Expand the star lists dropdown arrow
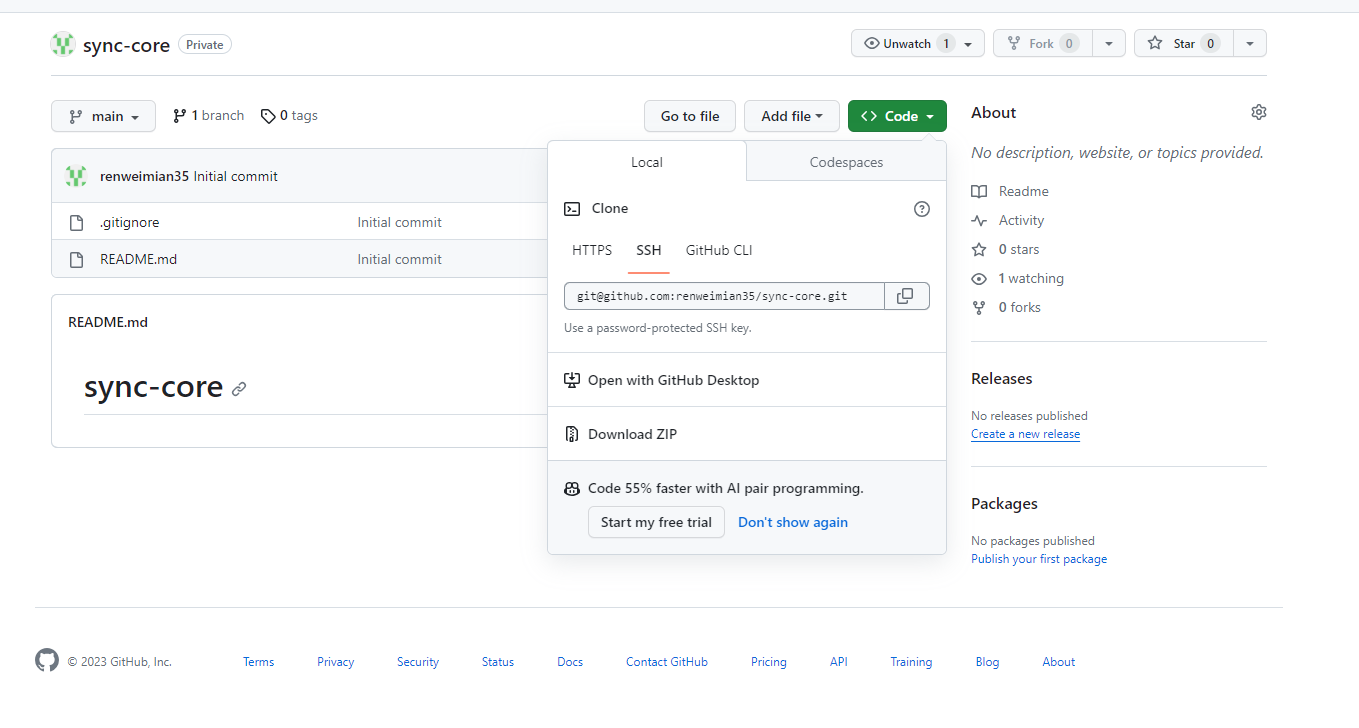The height and width of the screenshot is (728, 1359). click(1250, 43)
